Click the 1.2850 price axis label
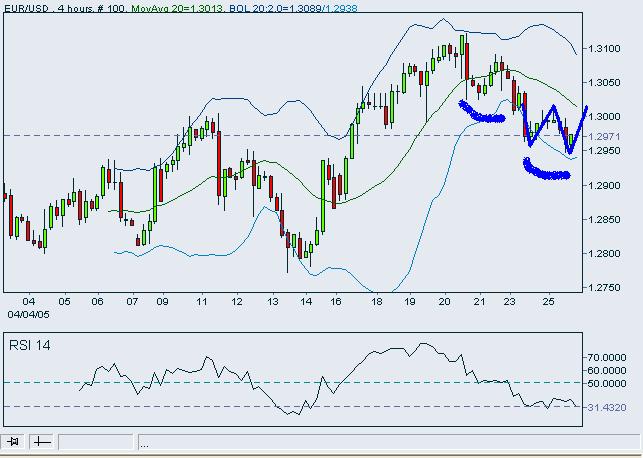The image size is (643, 458). [x=604, y=219]
